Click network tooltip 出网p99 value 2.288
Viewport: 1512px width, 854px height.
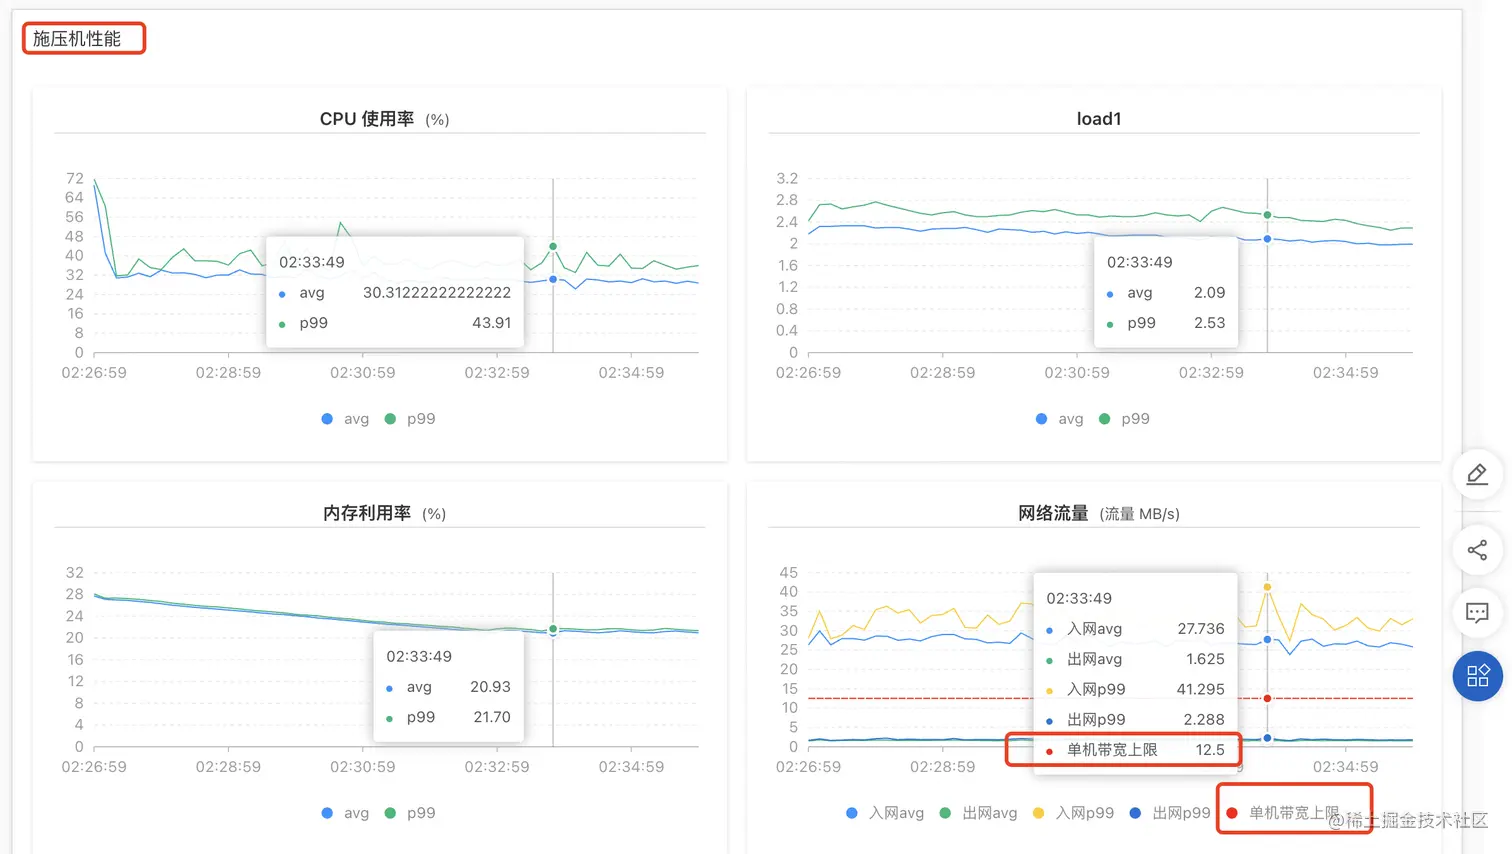pyautogui.click(x=1204, y=719)
